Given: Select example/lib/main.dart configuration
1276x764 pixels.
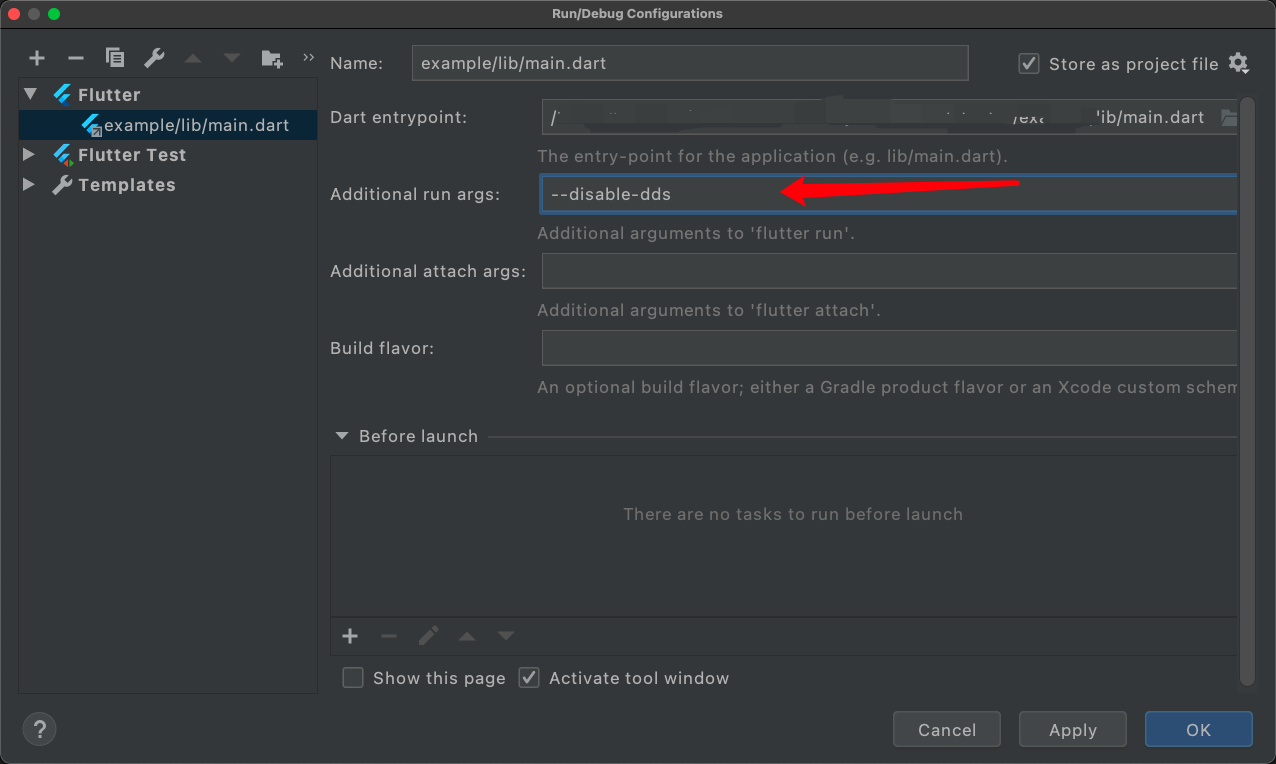Looking at the screenshot, I should (168, 125).
